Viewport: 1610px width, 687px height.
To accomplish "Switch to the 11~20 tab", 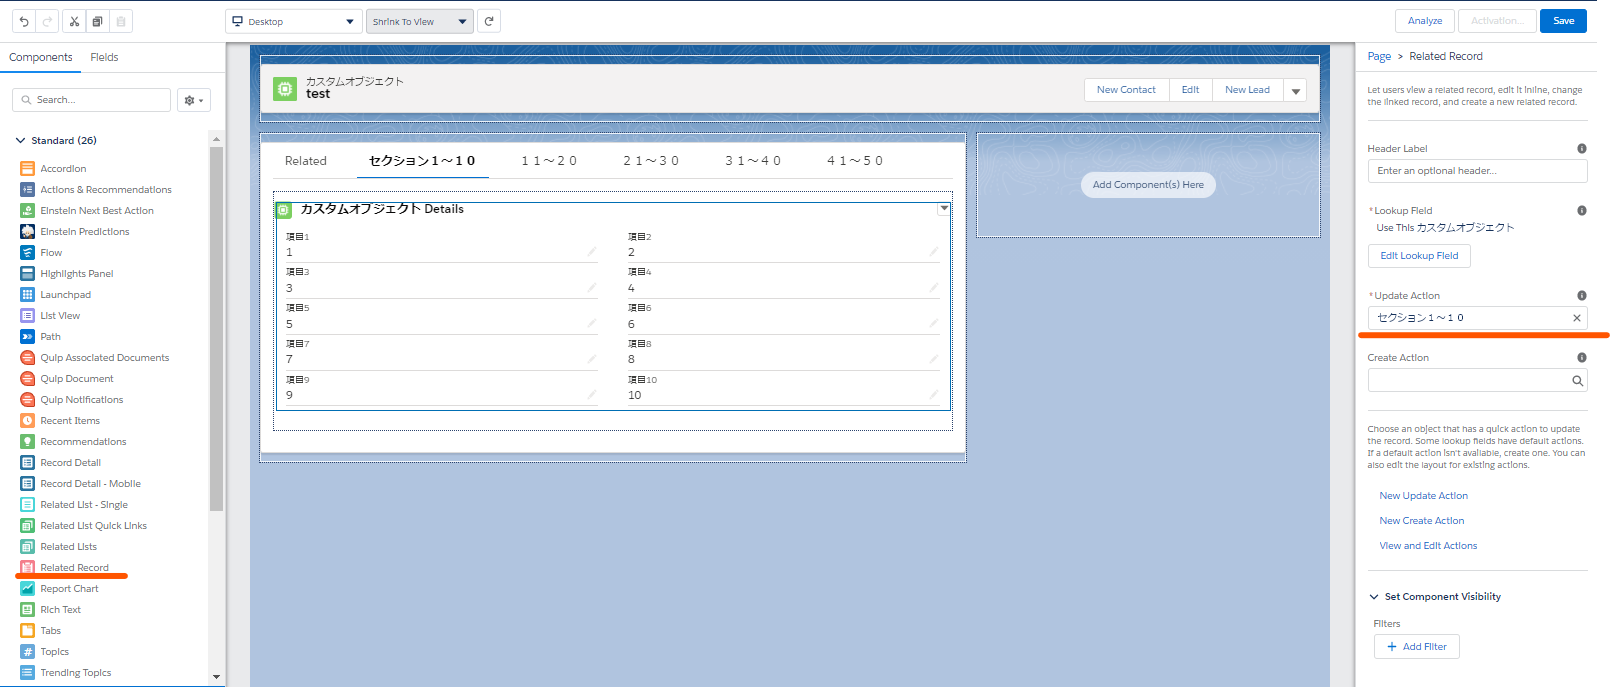I will click(548, 161).
